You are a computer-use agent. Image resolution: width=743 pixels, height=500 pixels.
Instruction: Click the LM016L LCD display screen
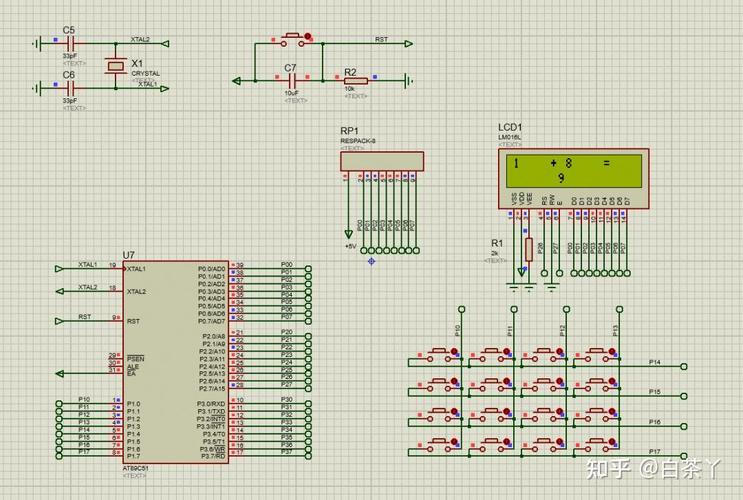point(574,169)
